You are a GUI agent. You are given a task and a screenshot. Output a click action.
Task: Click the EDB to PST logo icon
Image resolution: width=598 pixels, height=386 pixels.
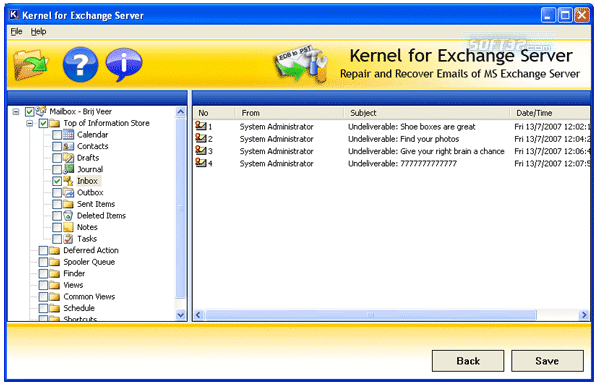[x=301, y=64]
